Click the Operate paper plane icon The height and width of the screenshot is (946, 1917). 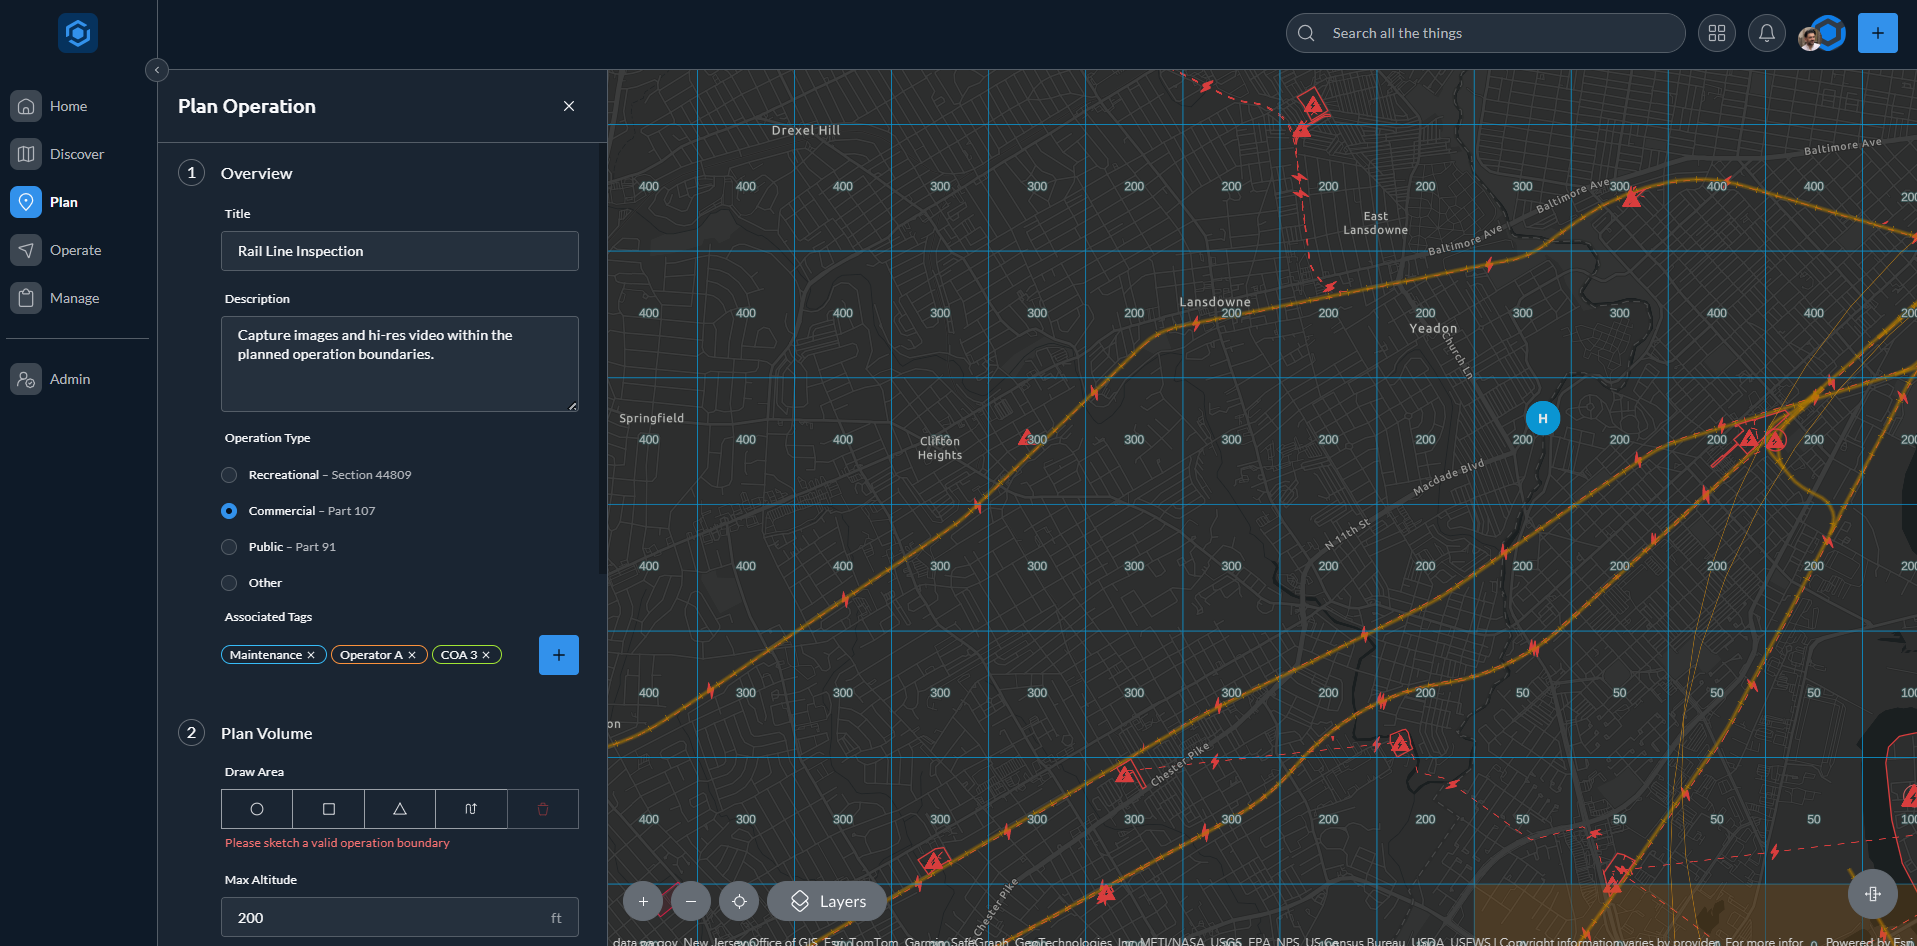point(26,250)
